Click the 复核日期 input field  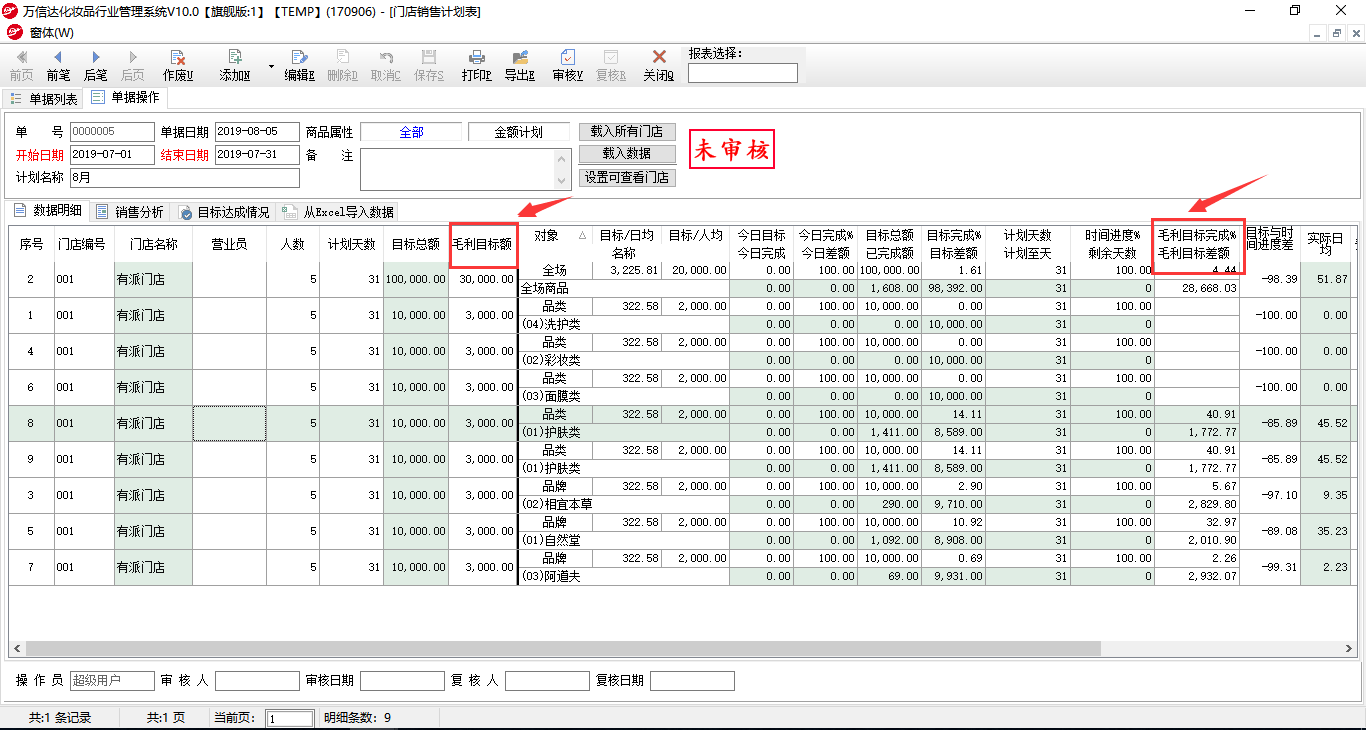coord(692,681)
